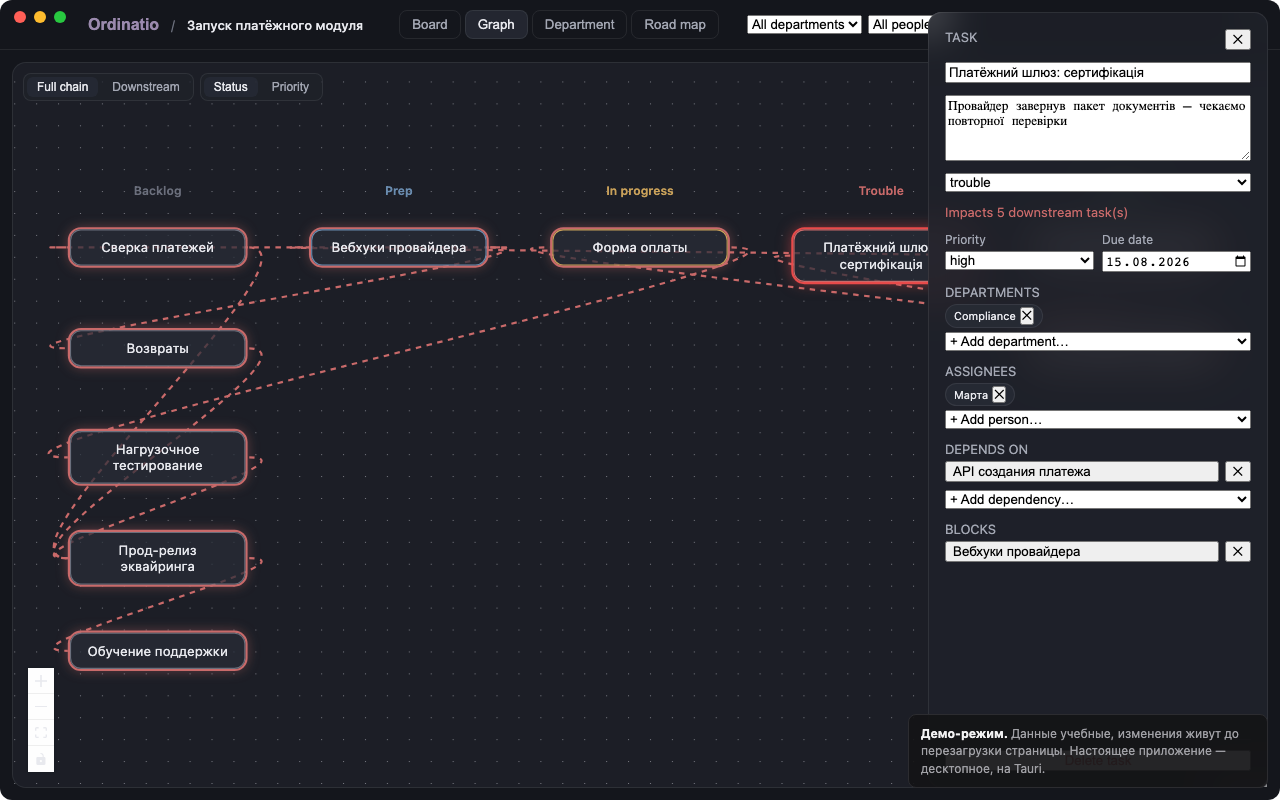Open the task status dropdown showing trouble
This screenshot has height=800, width=1280.
click(x=1097, y=182)
